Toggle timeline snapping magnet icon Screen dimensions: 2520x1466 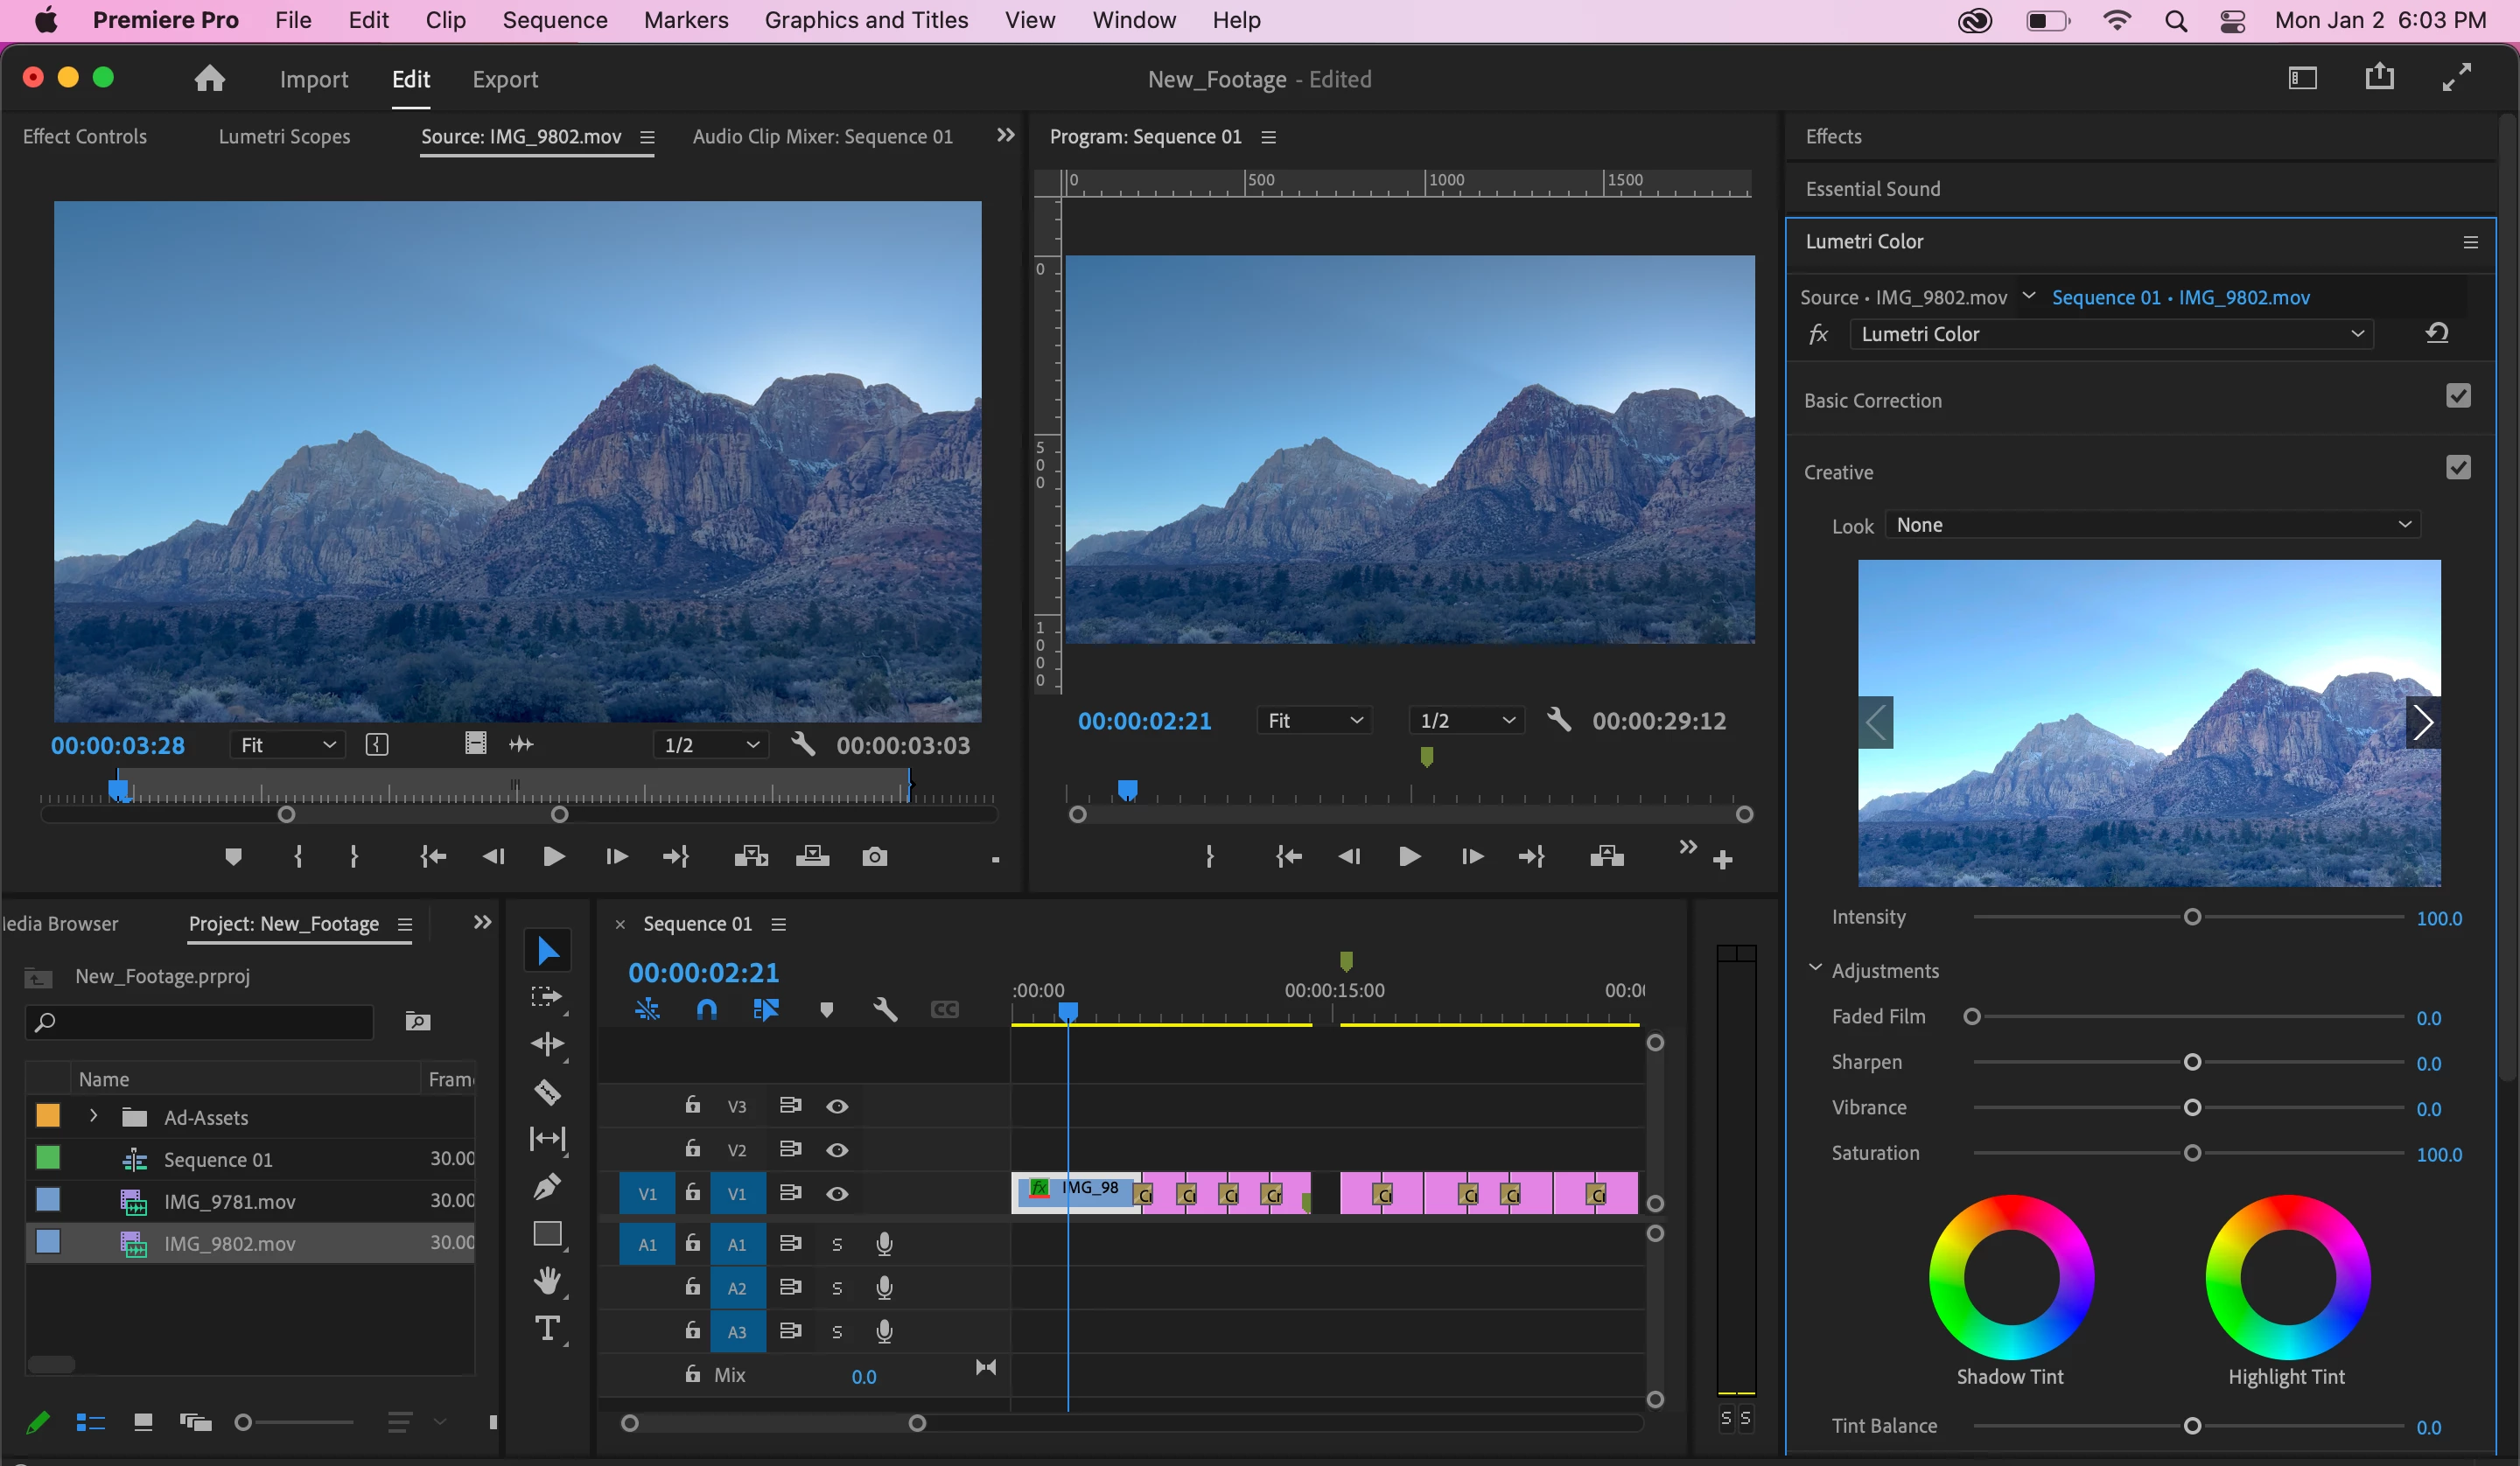pyautogui.click(x=706, y=1010)
